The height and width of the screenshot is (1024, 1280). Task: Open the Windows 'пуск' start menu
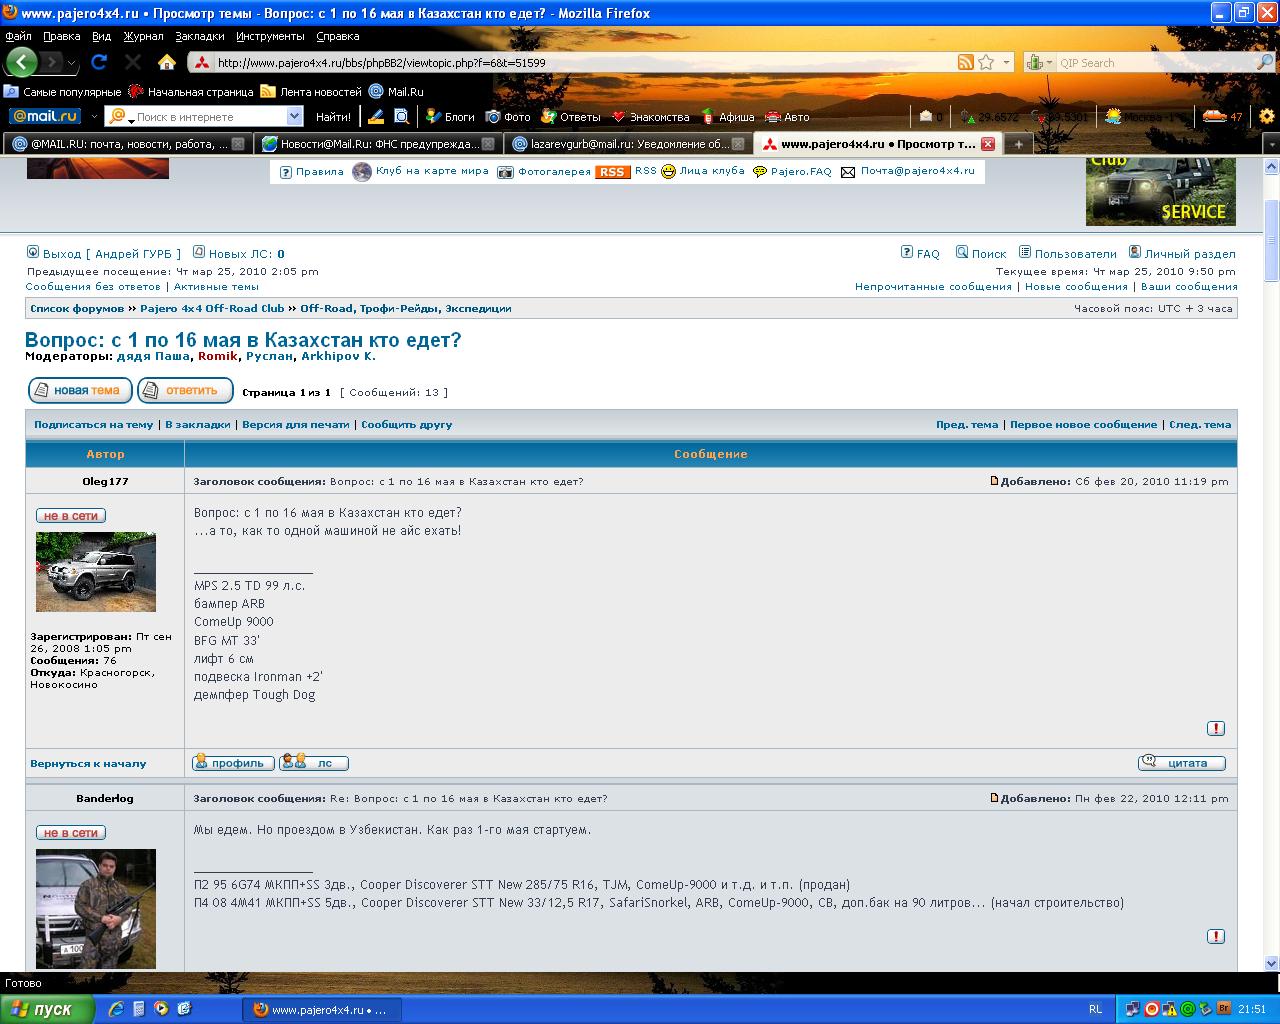(47, 1009)
